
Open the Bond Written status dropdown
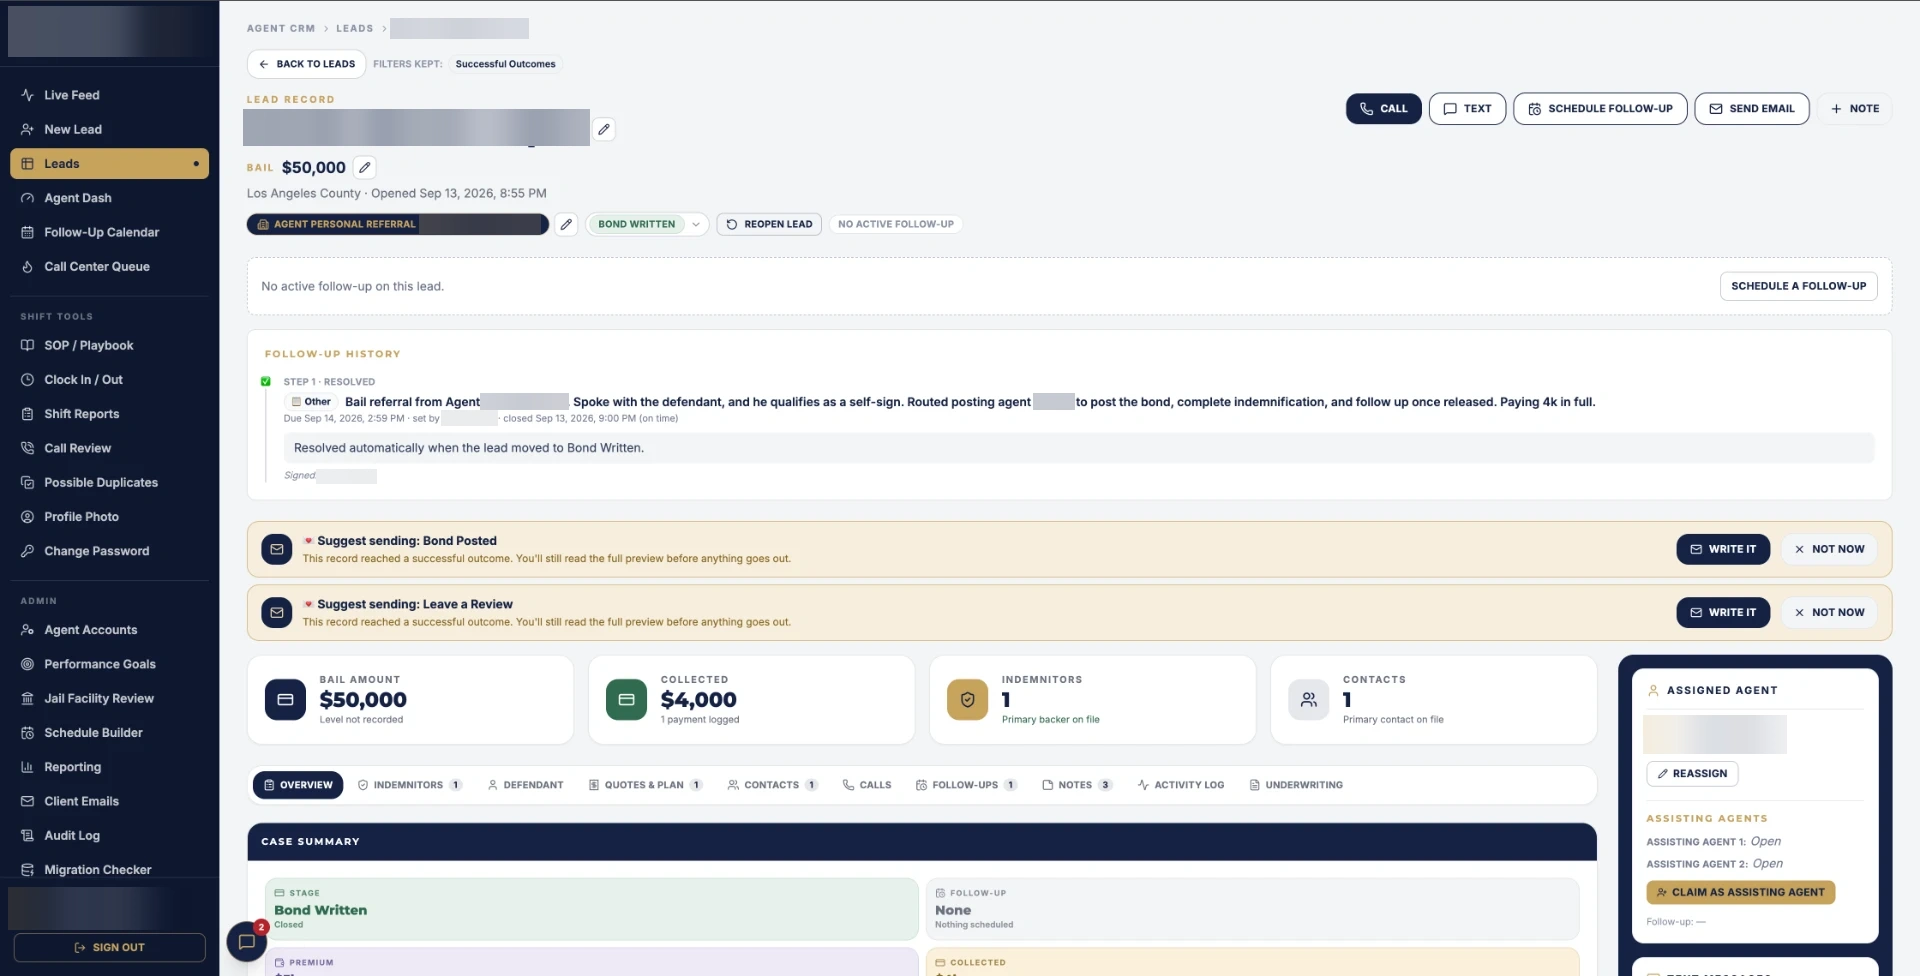[647, 224]
